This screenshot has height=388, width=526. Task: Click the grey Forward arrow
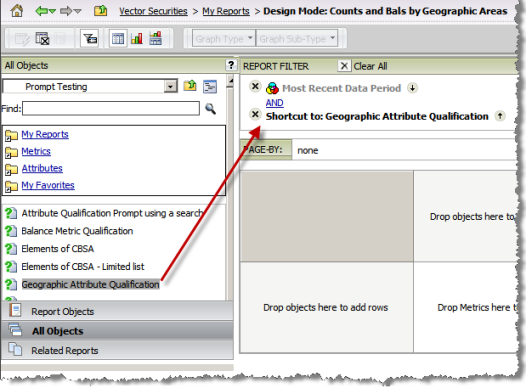(x=66, y=11)
